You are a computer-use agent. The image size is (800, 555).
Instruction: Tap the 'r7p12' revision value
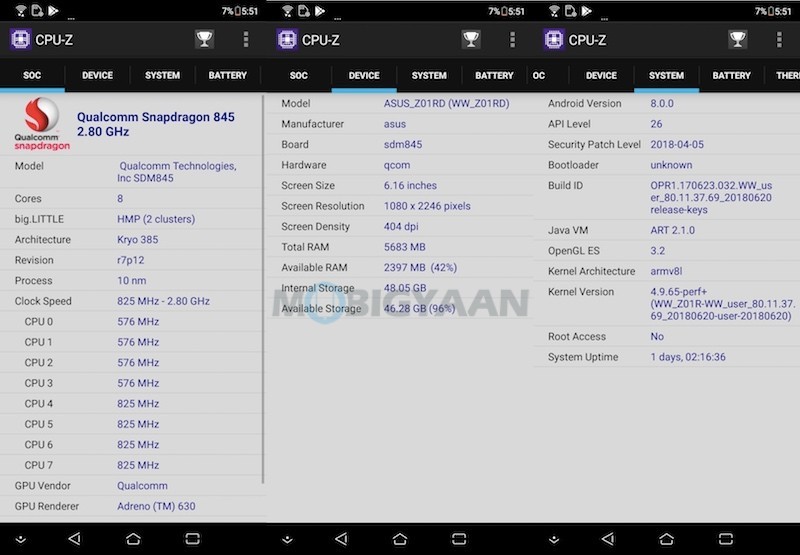point(131,260)
